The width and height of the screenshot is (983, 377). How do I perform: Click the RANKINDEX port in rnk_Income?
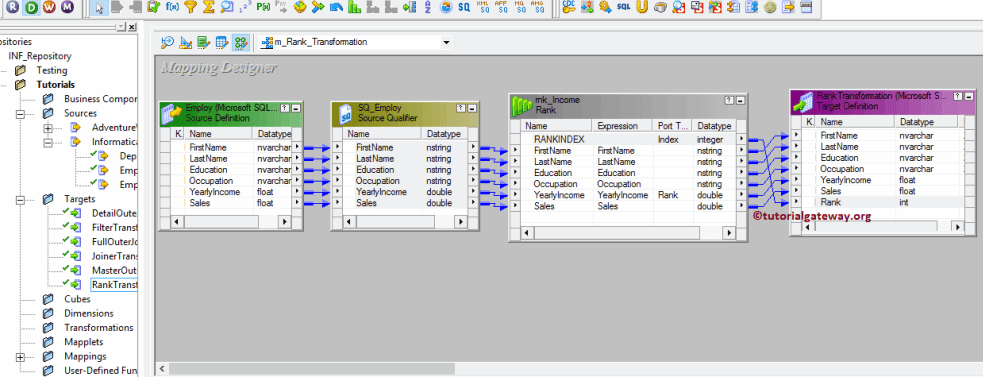pyautogui.click(x=559, y=139)
